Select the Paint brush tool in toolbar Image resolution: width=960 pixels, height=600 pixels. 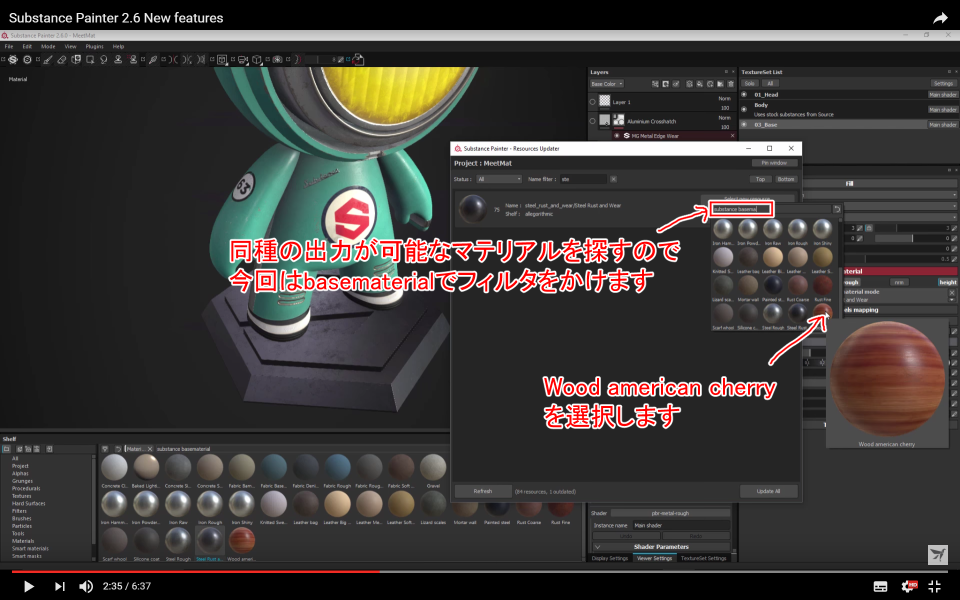(48, 59)
